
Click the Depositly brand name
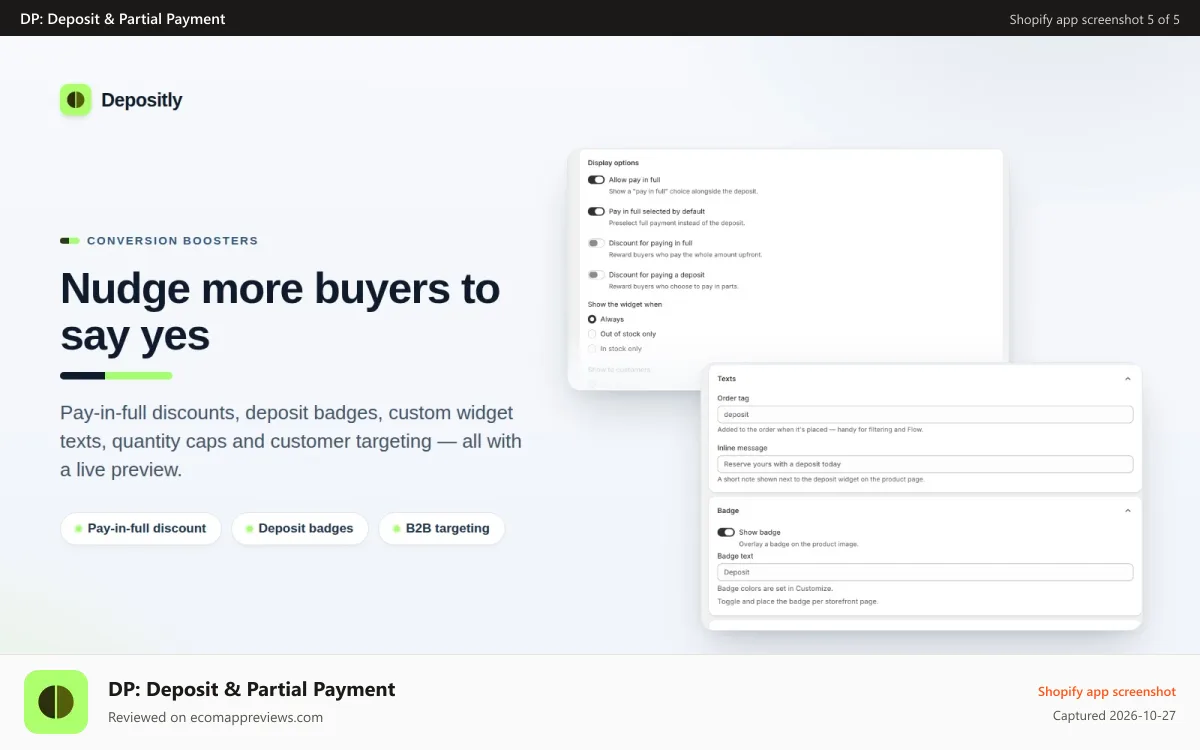point(142,100)
